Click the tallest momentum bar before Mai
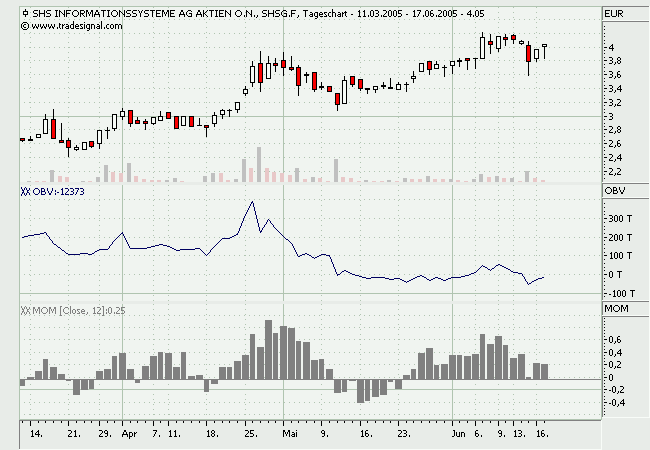The height and width of the screenshot is (450, 650). tap(268, 349)
